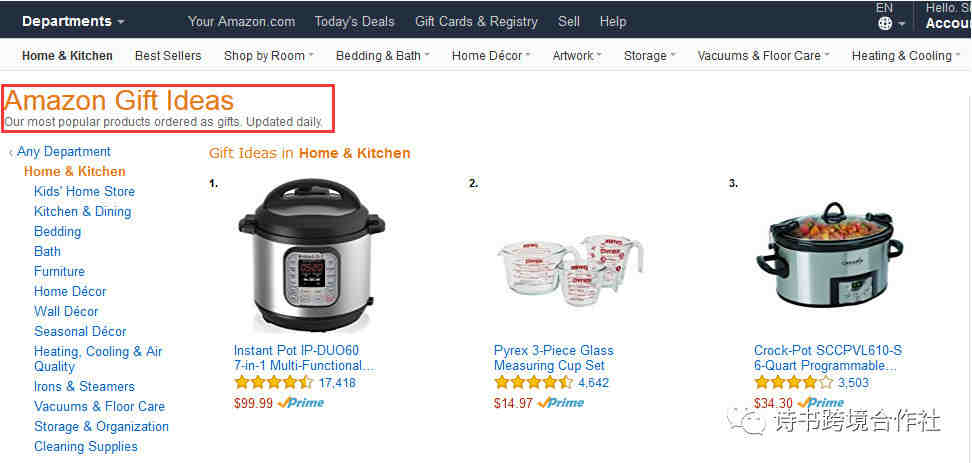
Task: Open the Crock-Pot slow cooker image
Action: [830, 254]
